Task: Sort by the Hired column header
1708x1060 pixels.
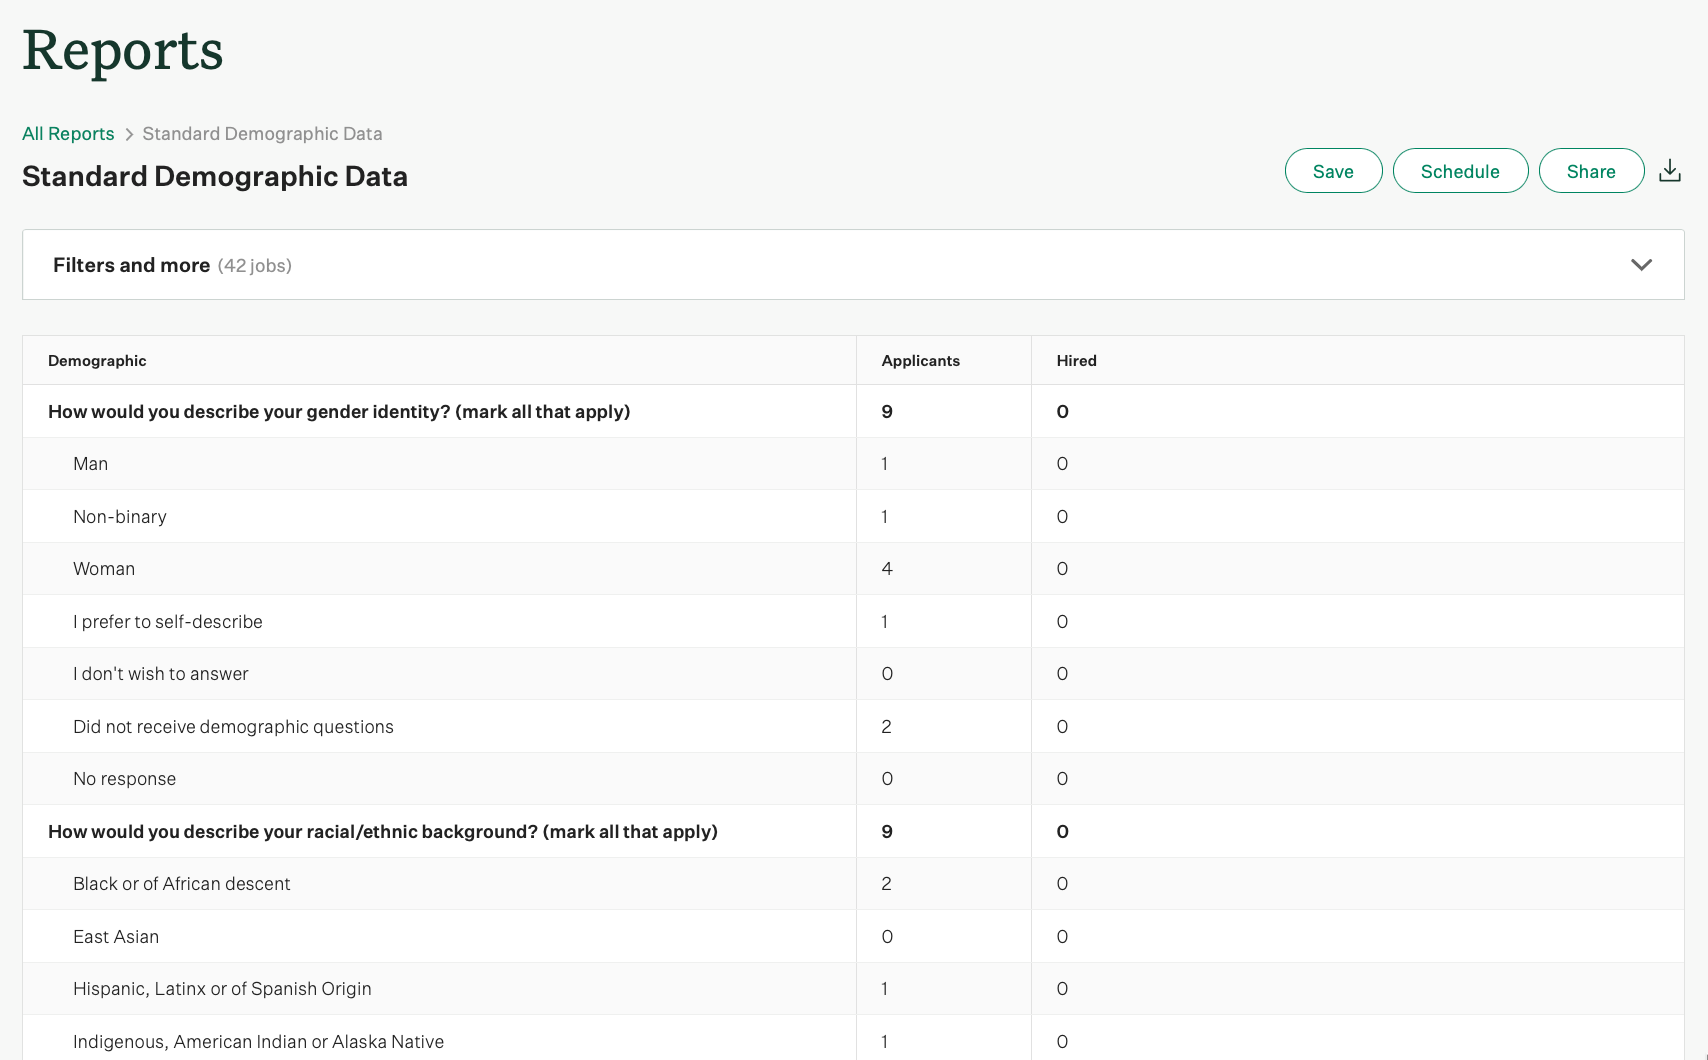Action: click(x=1076, y=360)
